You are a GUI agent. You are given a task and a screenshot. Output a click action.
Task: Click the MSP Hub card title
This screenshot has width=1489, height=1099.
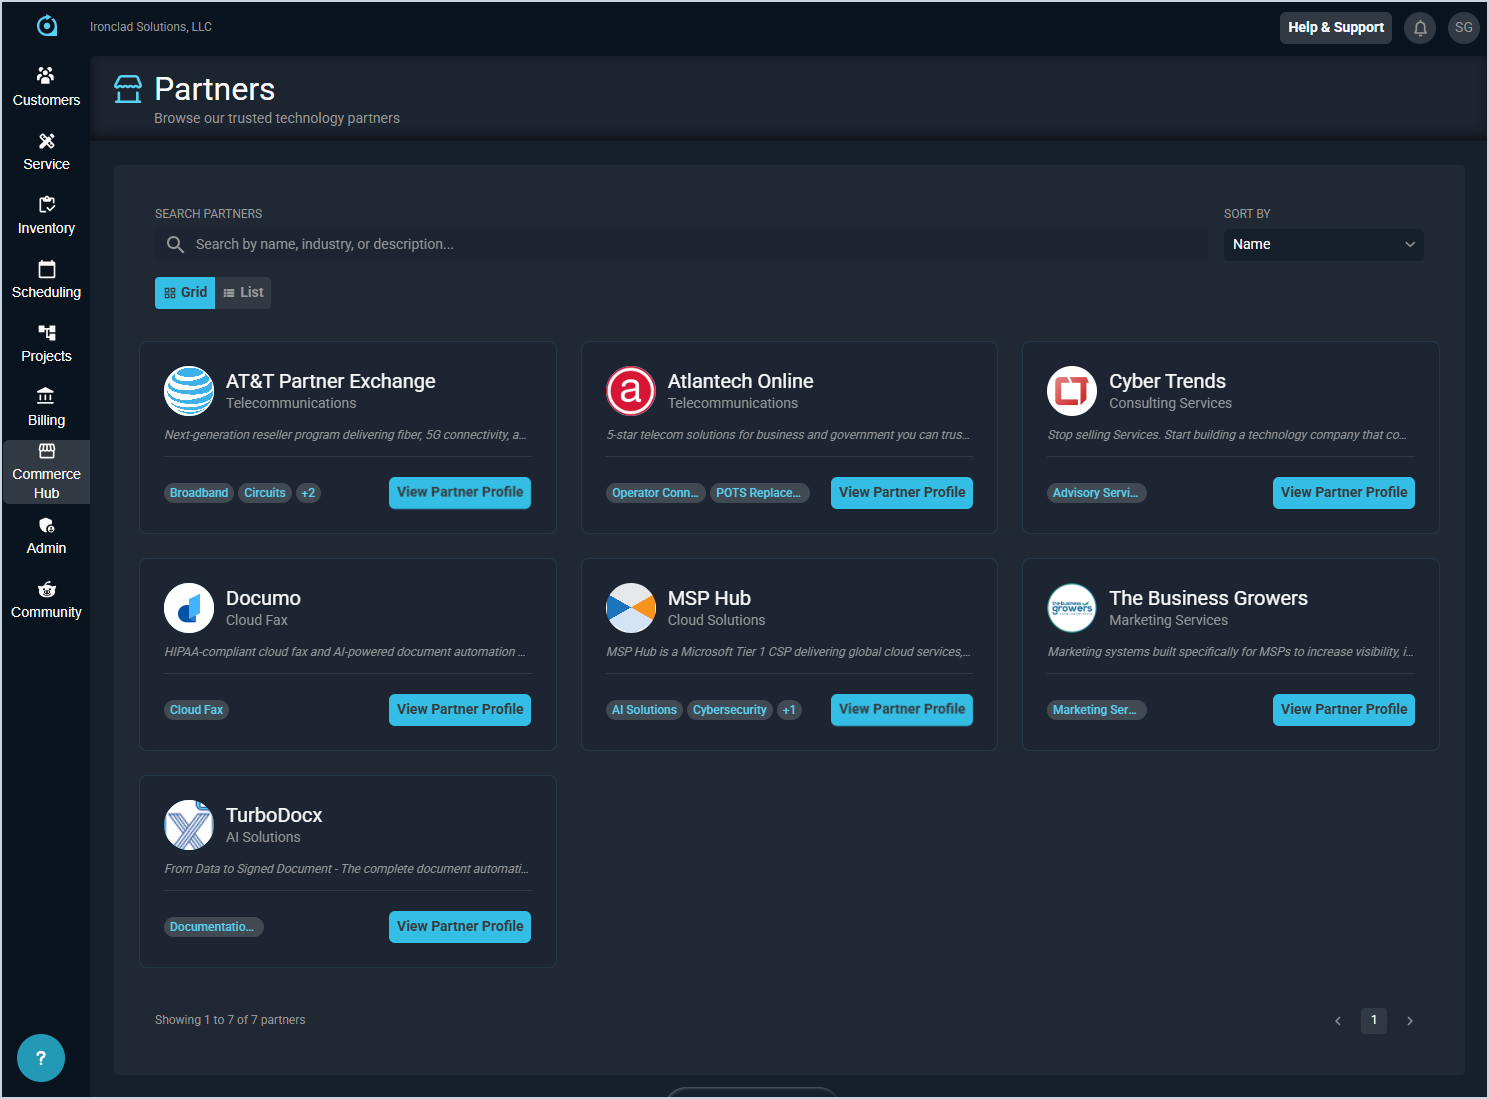(709, 598)
